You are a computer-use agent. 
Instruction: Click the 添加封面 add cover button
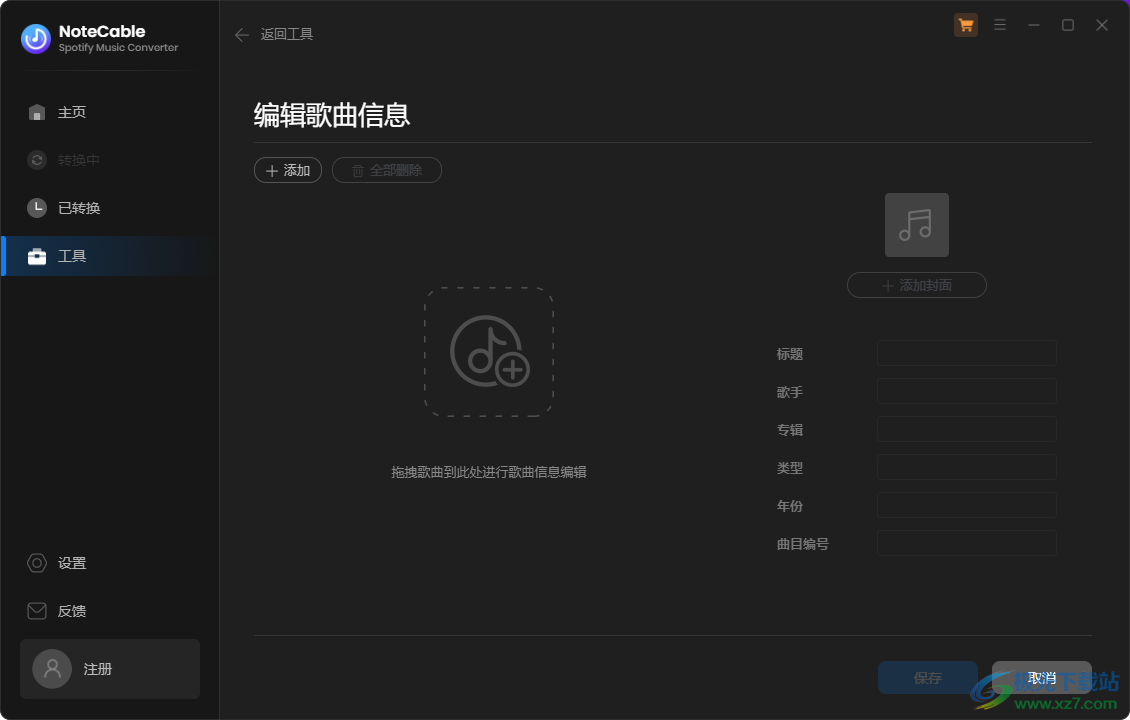[917, 285]
